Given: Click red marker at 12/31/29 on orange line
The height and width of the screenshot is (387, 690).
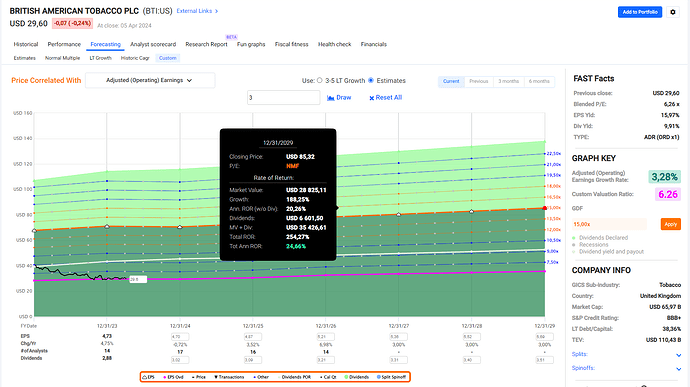Looking at the screenshot, I should click(x=545, y=208).
